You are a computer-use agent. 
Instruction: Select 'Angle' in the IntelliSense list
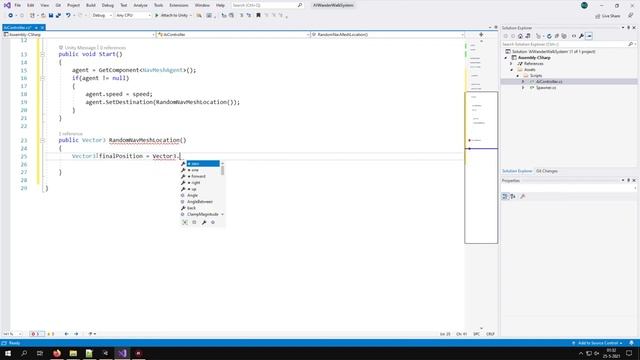coord(200,195)
